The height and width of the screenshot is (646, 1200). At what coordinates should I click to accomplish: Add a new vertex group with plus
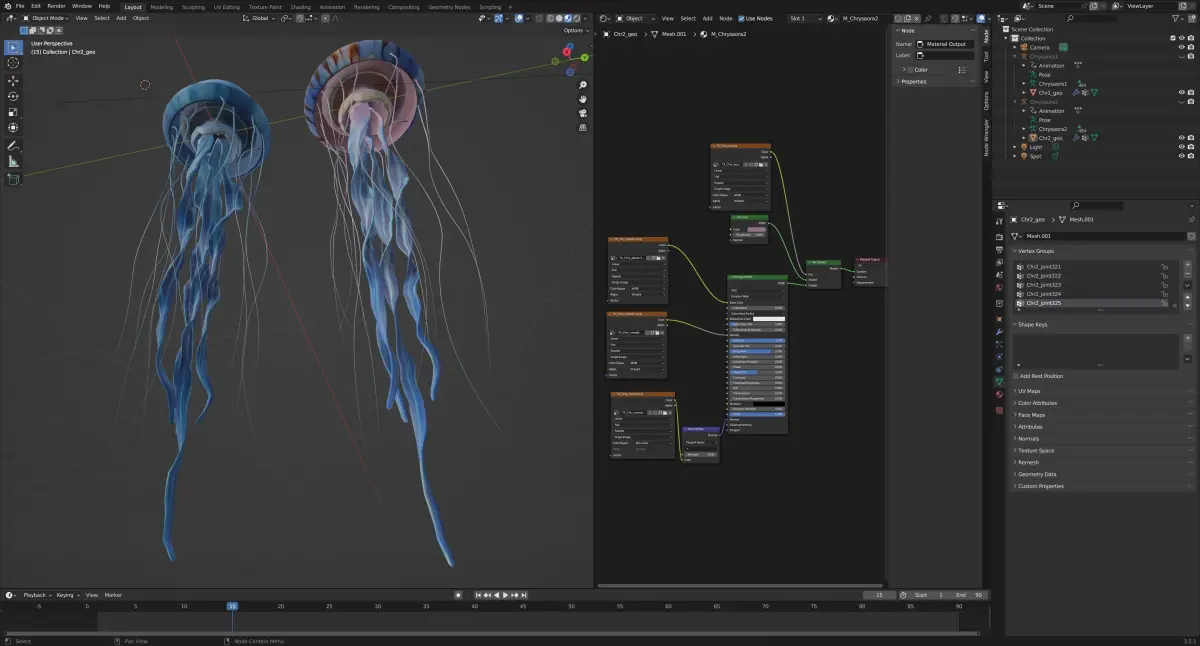point(1188,267)
